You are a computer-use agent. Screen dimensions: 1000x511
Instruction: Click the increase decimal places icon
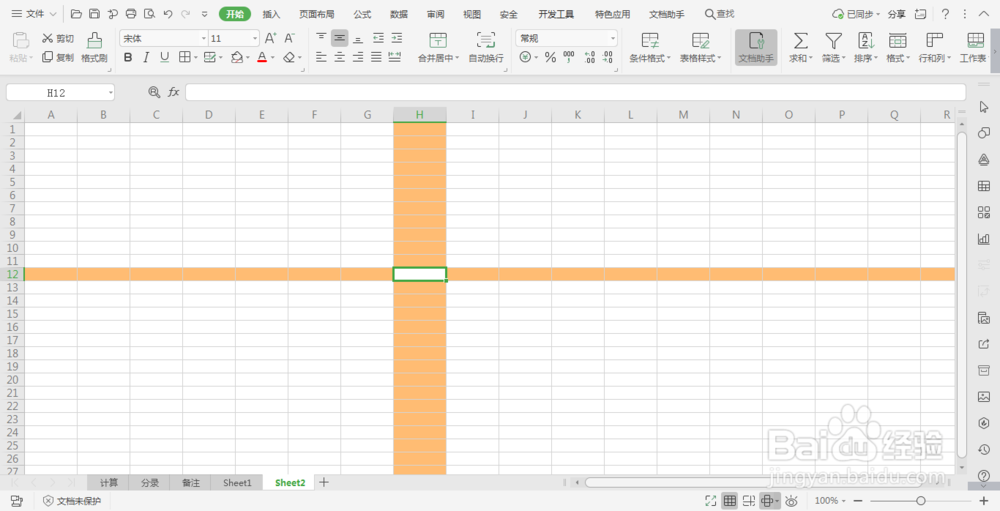(589, 57)
